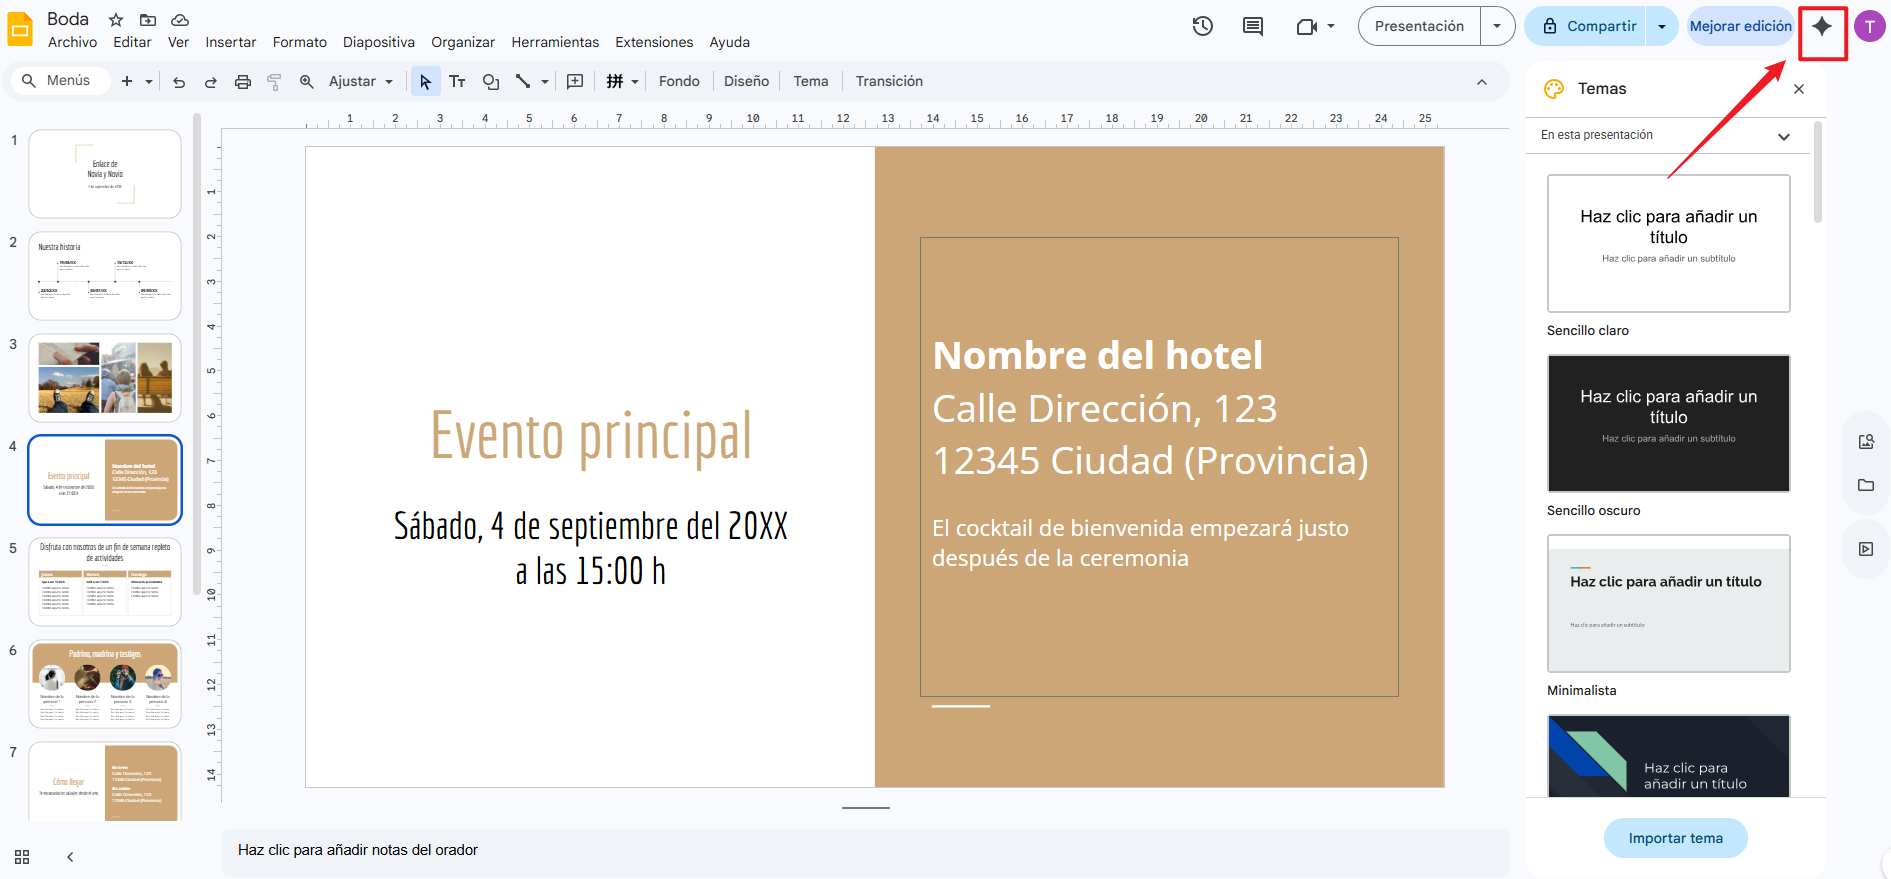Close the Temas panel

[x=1799, y=89]
